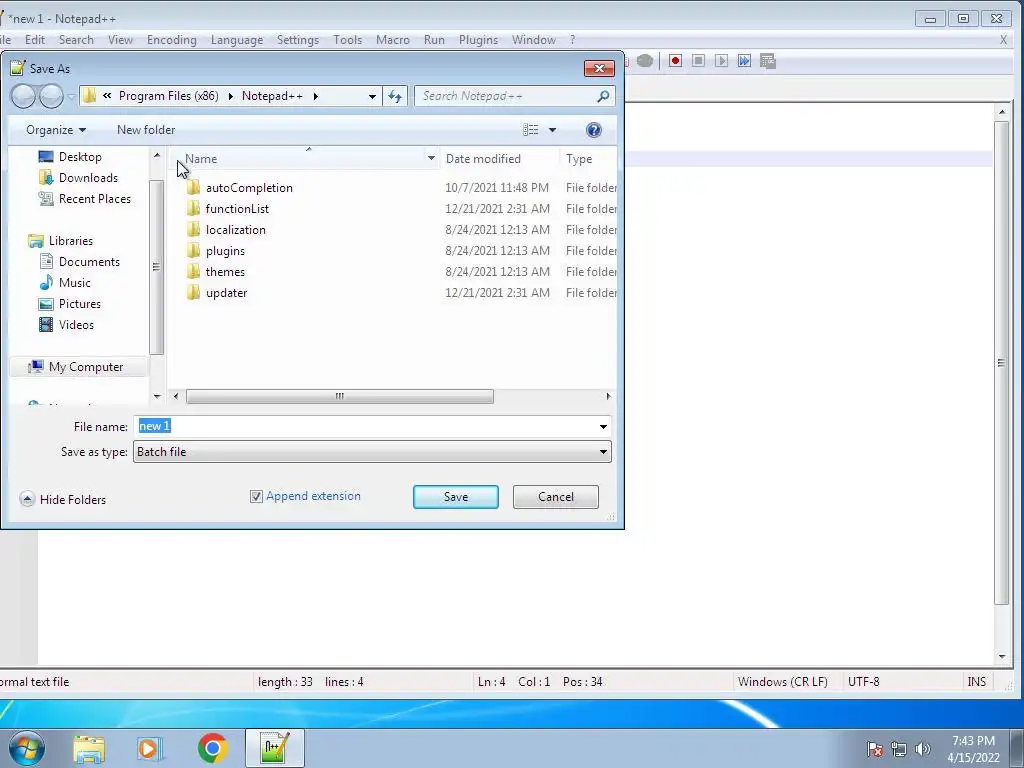Screen dimensions: 1024x768
Task: Click Program Files (x86) in the breadcrumb
Action: click(x=168, y=96)
